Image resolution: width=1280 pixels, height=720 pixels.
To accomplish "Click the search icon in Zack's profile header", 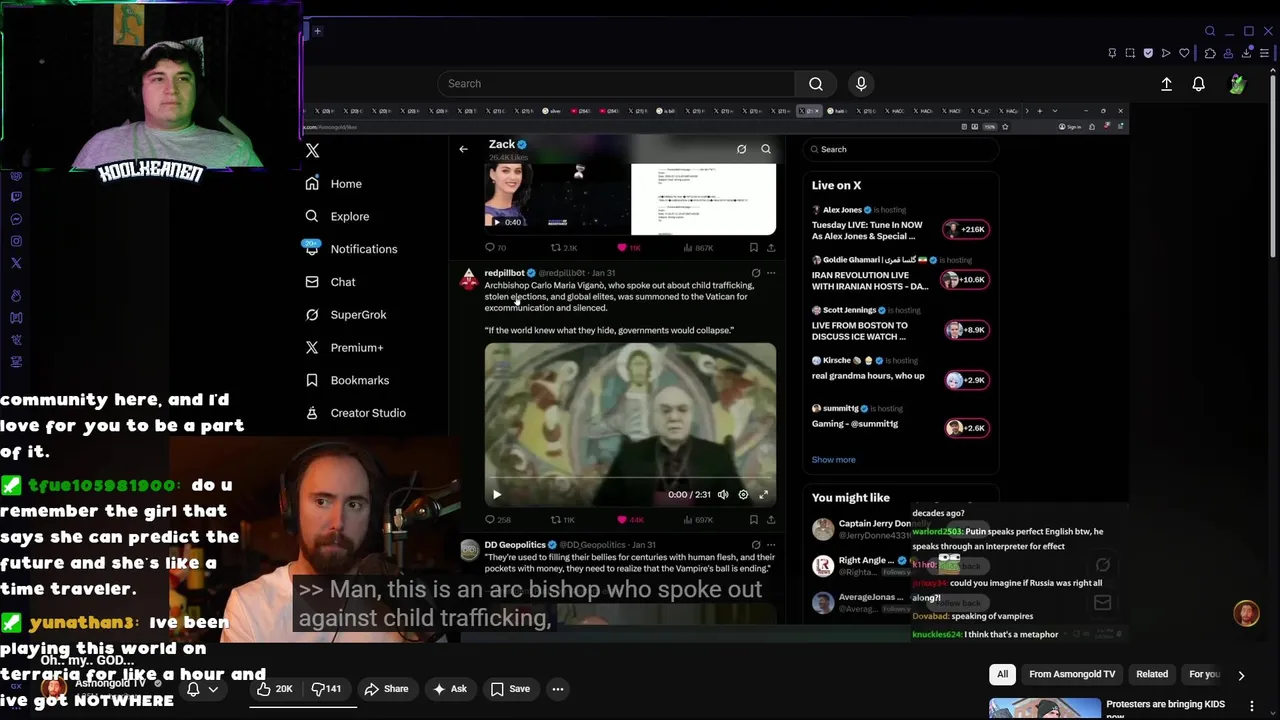I will (x=766, y=149).
